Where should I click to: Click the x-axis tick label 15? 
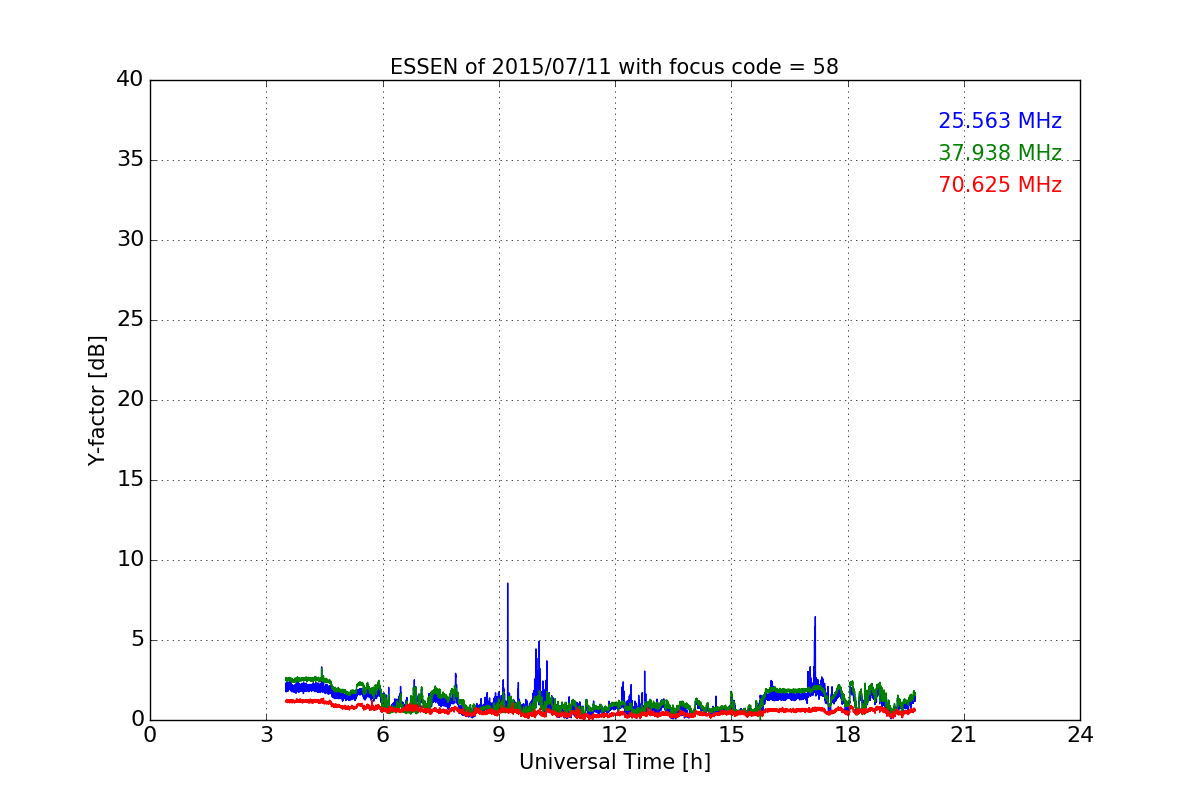point(731,734)
